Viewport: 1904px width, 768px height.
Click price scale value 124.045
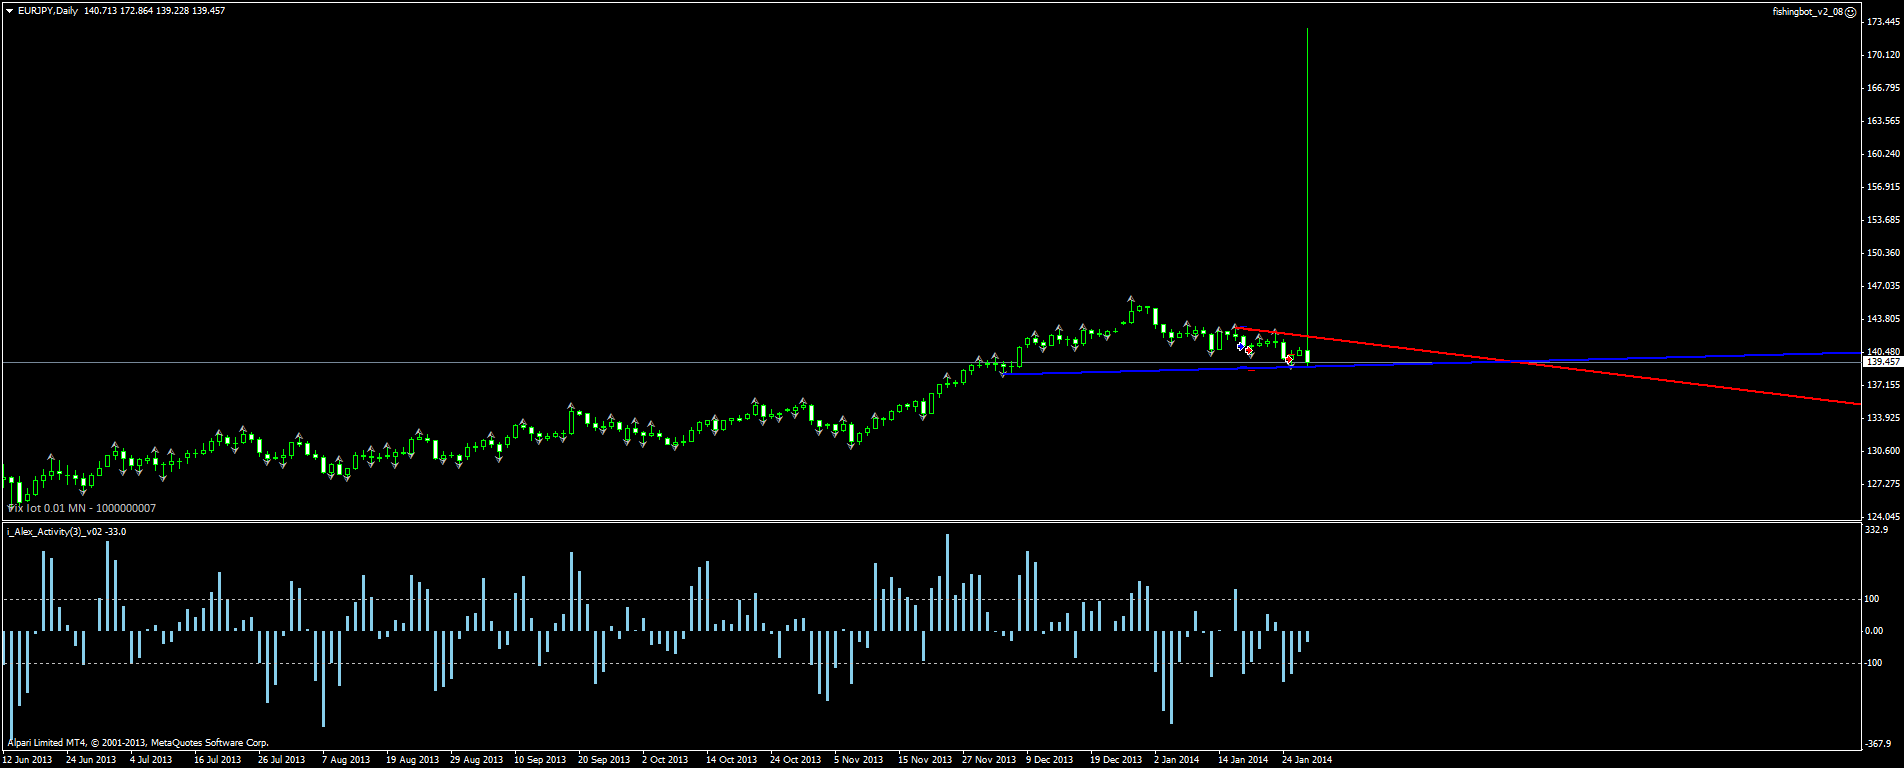coord(1883,517)
